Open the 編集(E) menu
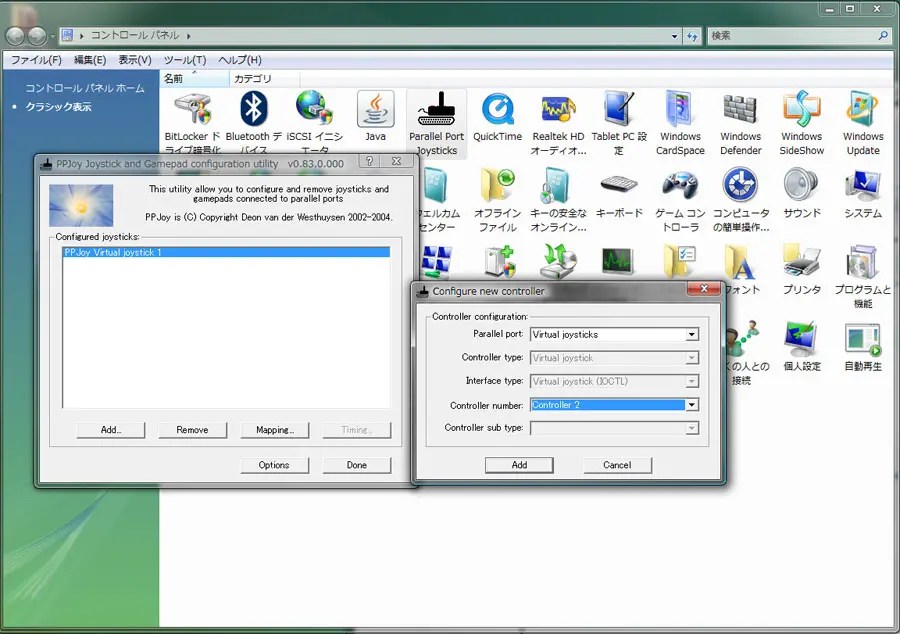 pos(90,60)
